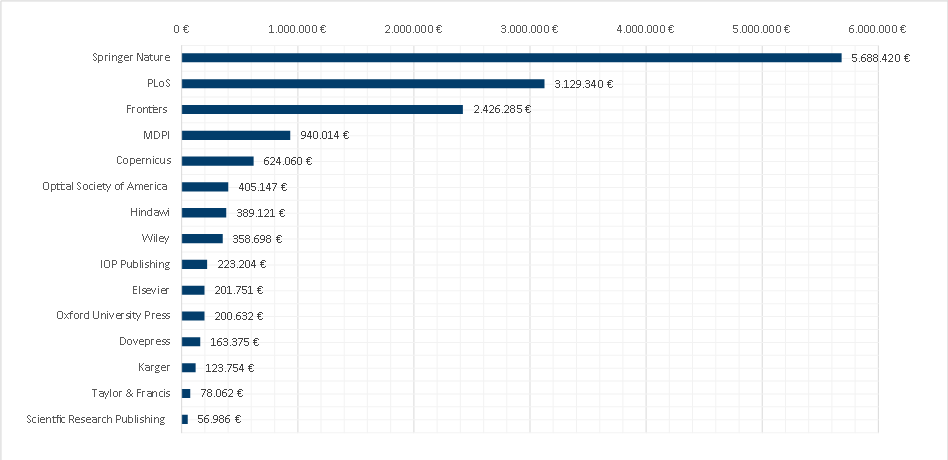Click the Copernicus bar
948x460 pixels.
point(217,161)
